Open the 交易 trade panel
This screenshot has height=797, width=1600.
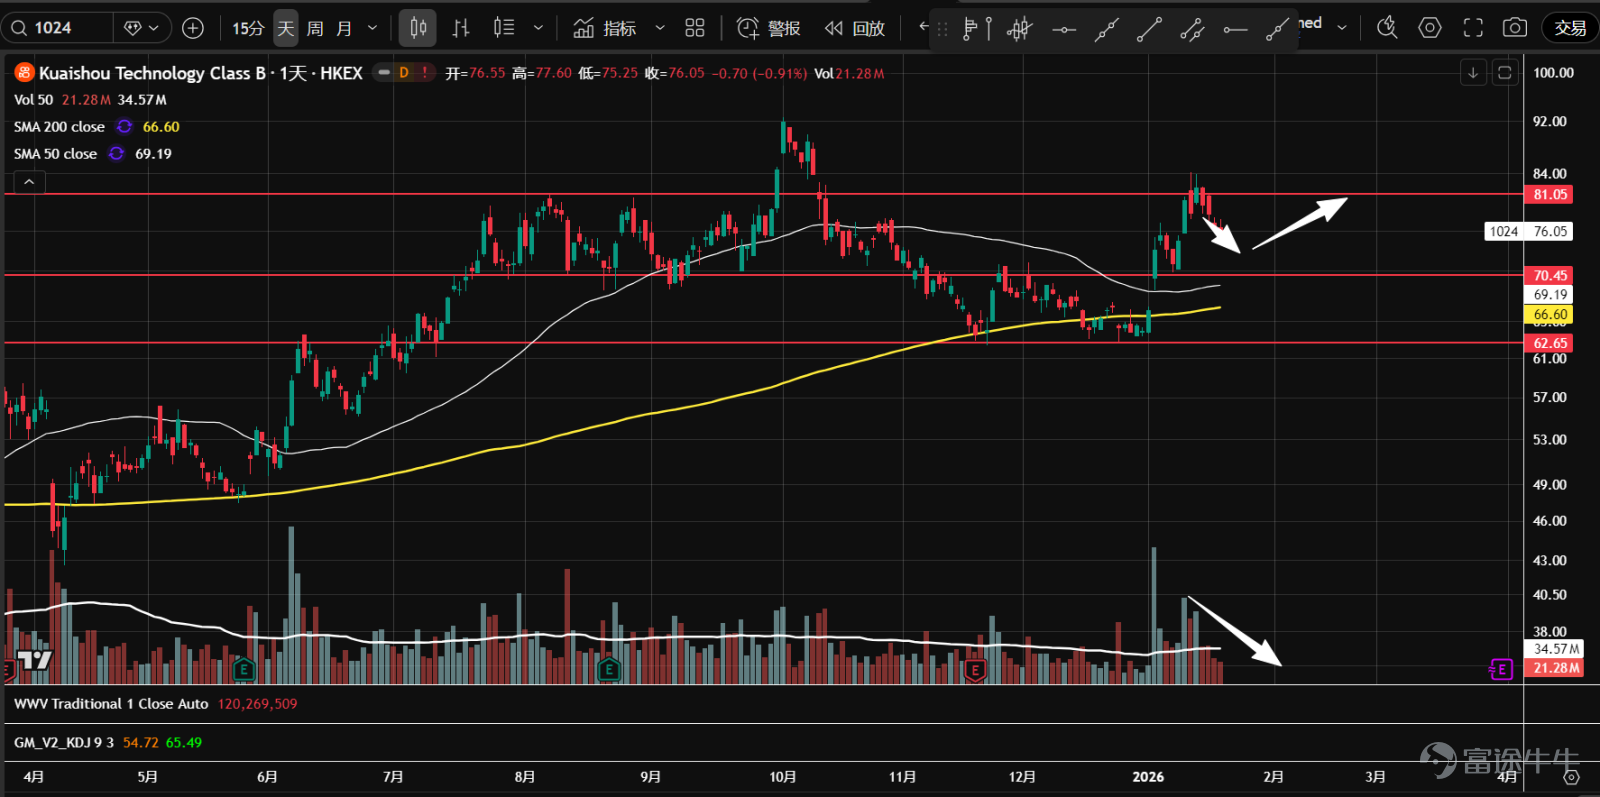tap(1570, 28)
